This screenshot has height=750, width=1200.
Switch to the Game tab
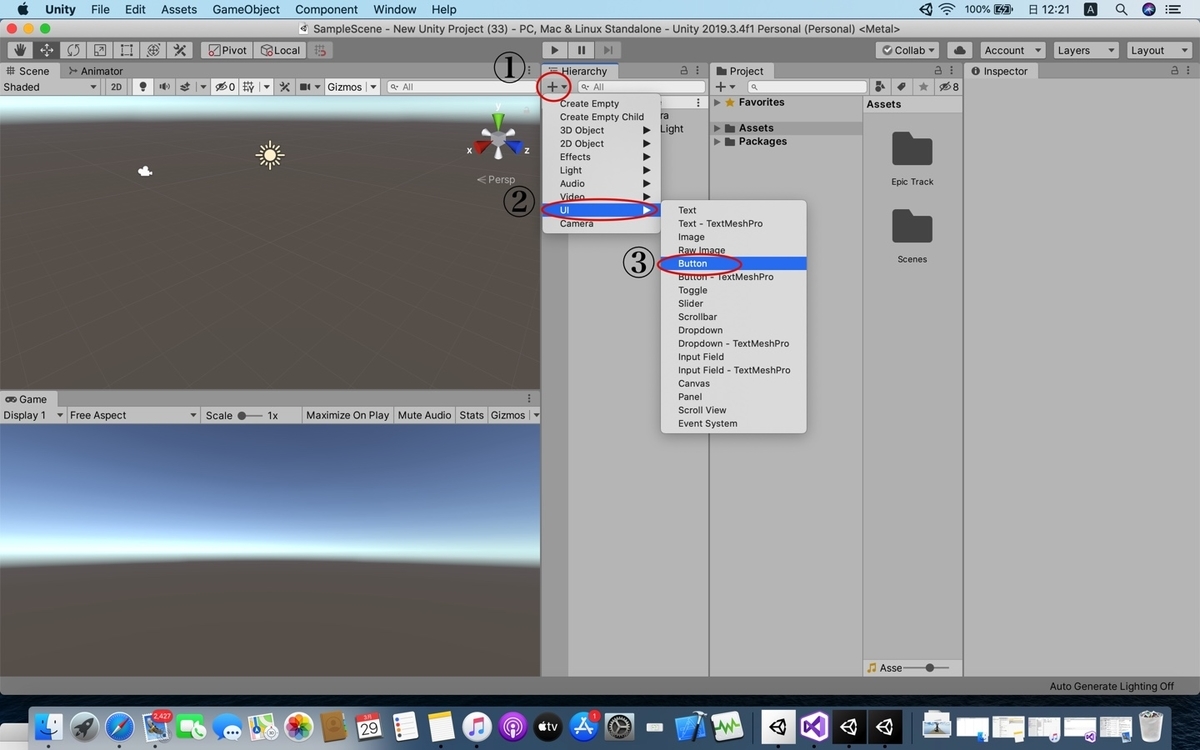(x=27, y=399)
